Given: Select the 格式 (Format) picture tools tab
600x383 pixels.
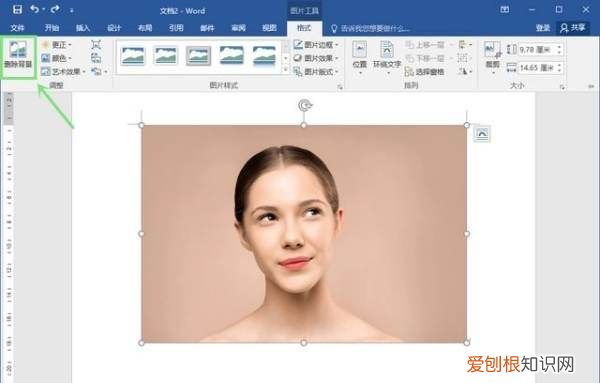Looking at the screenshot, I should 304,28.
